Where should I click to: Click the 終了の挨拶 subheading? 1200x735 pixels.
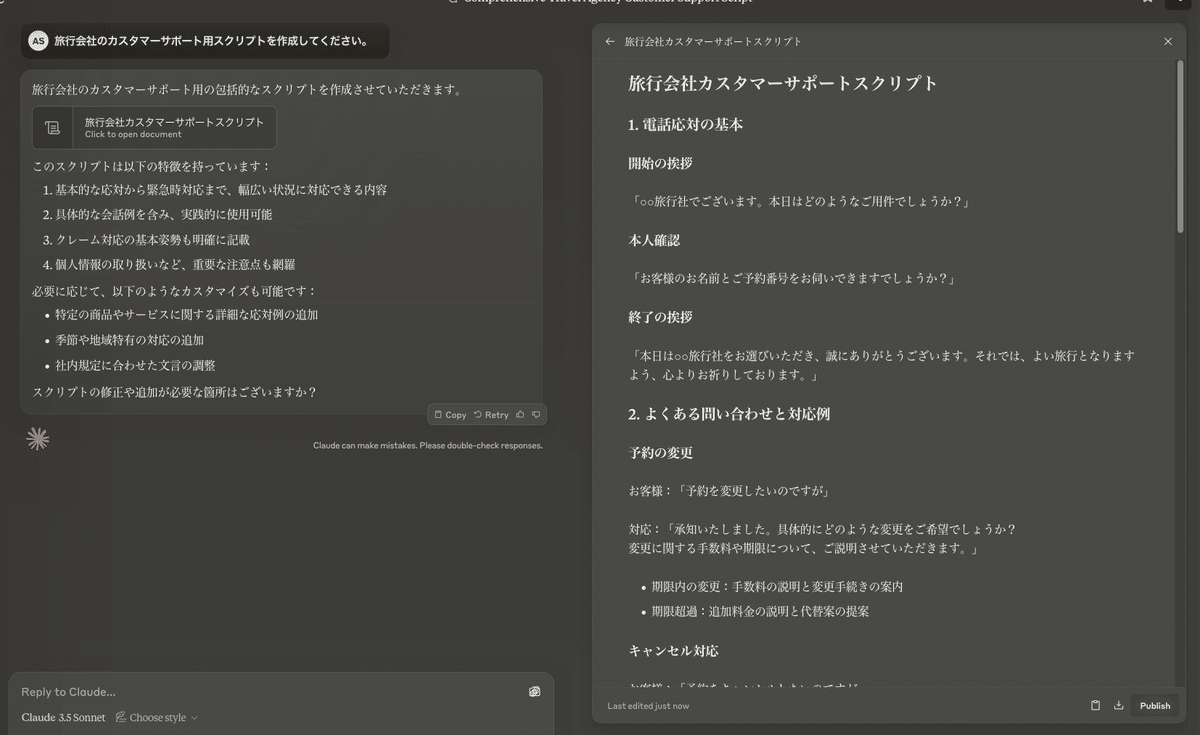tap(660, 317)
